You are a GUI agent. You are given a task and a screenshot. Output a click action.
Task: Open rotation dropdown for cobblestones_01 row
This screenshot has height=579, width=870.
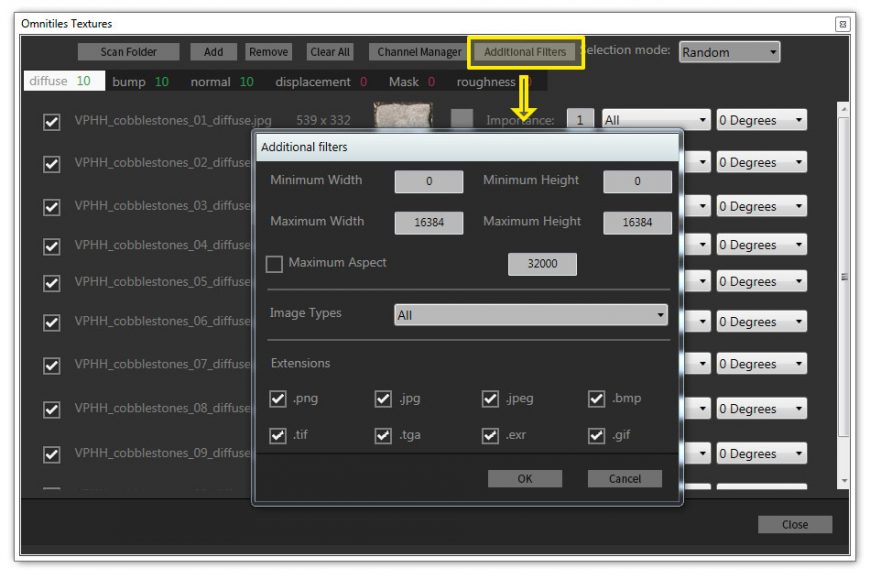761,120
